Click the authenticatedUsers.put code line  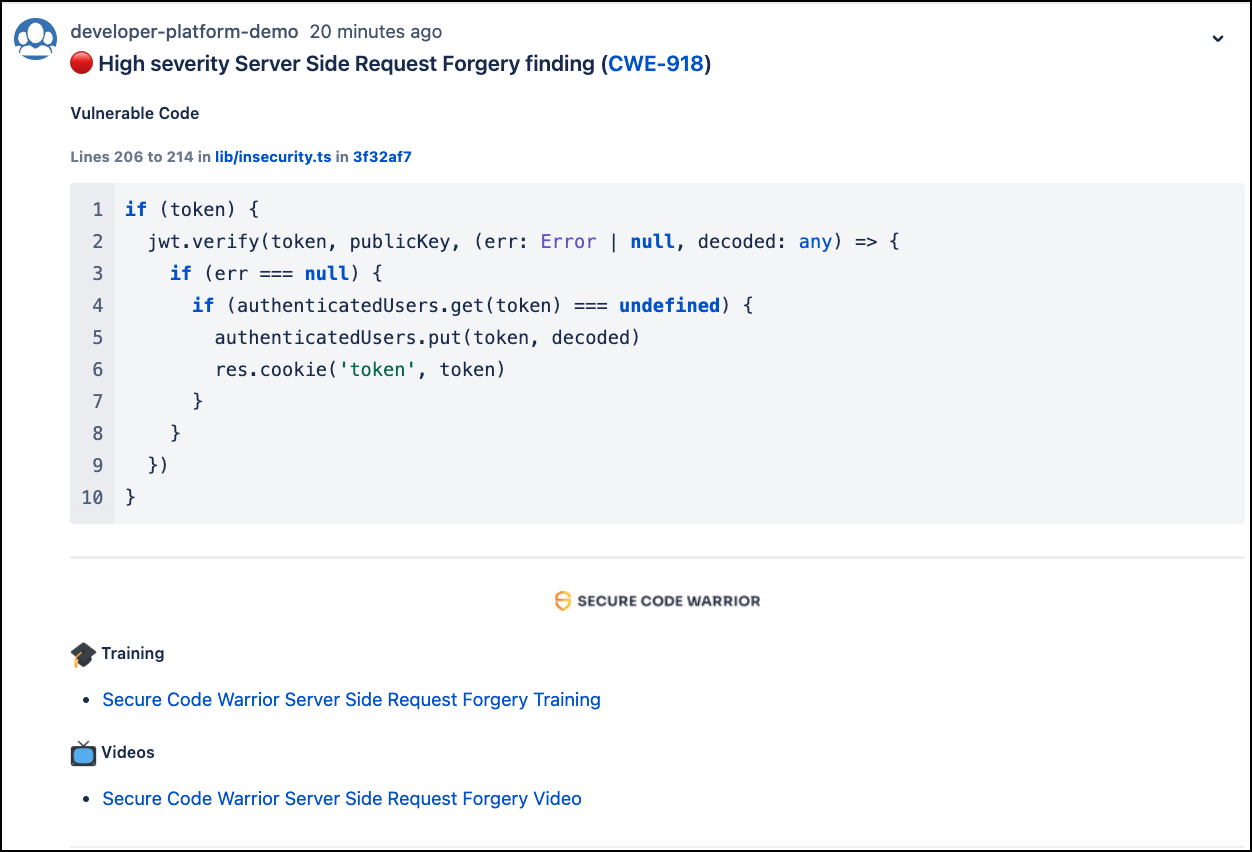coord(427,338)
